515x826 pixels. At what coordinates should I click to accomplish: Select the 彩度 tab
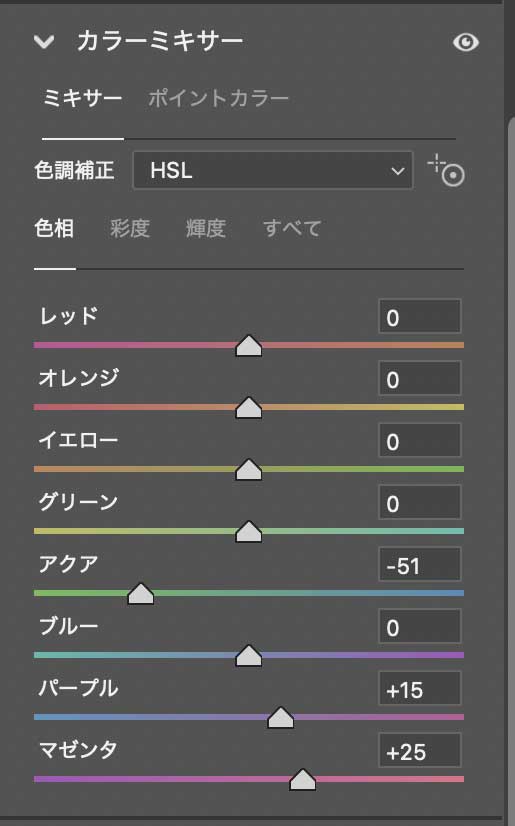(130, 228)
